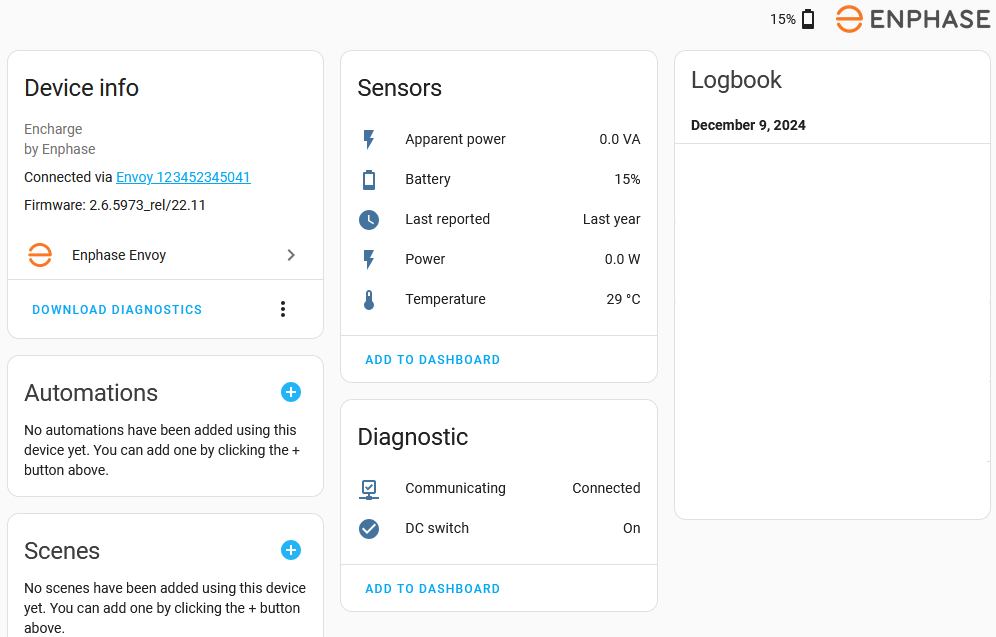Click the Last reported clock icon
The image size is (996, 637).
[x=369, y=219]
